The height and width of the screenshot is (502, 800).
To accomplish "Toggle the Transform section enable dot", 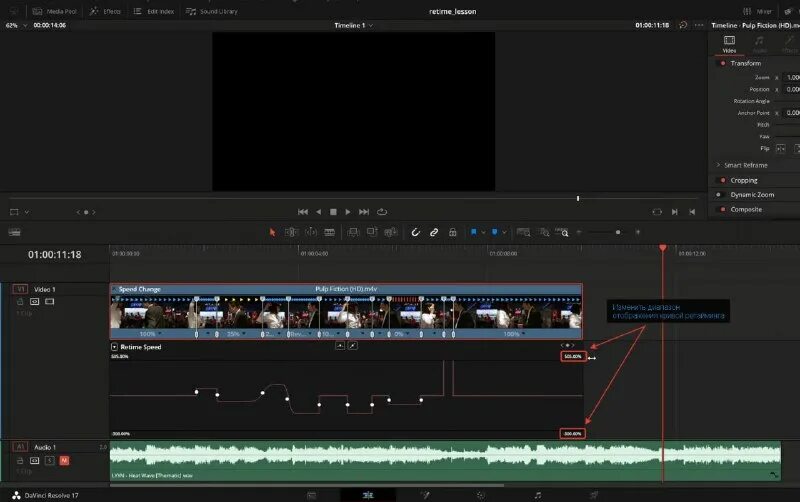I will pyautogui.click(x=722, y=63).
